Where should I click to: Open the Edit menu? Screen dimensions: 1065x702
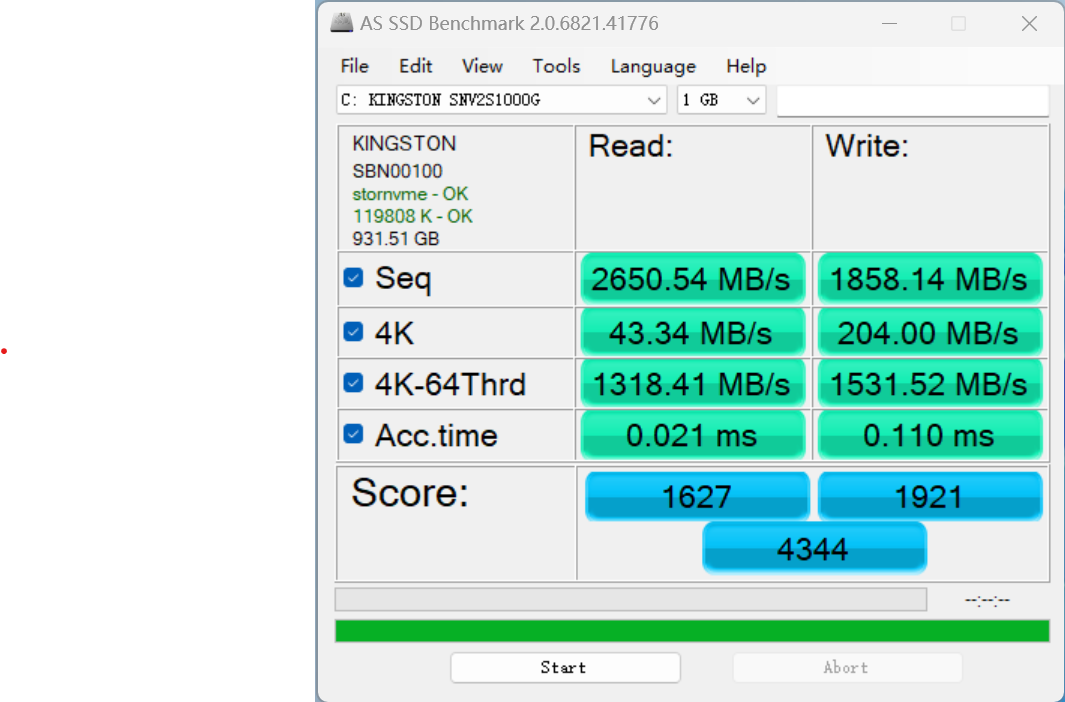[x=415, y=66]
